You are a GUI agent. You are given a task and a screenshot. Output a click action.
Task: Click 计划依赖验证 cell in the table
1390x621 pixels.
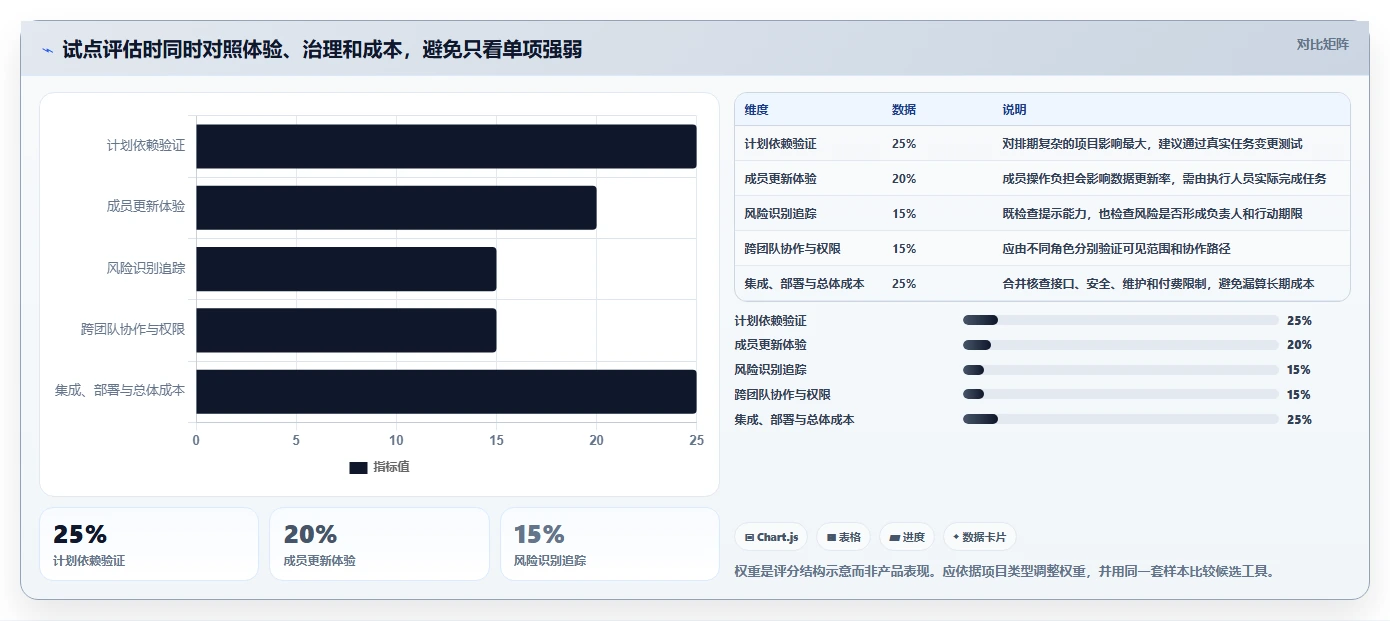tap(780, 144)
